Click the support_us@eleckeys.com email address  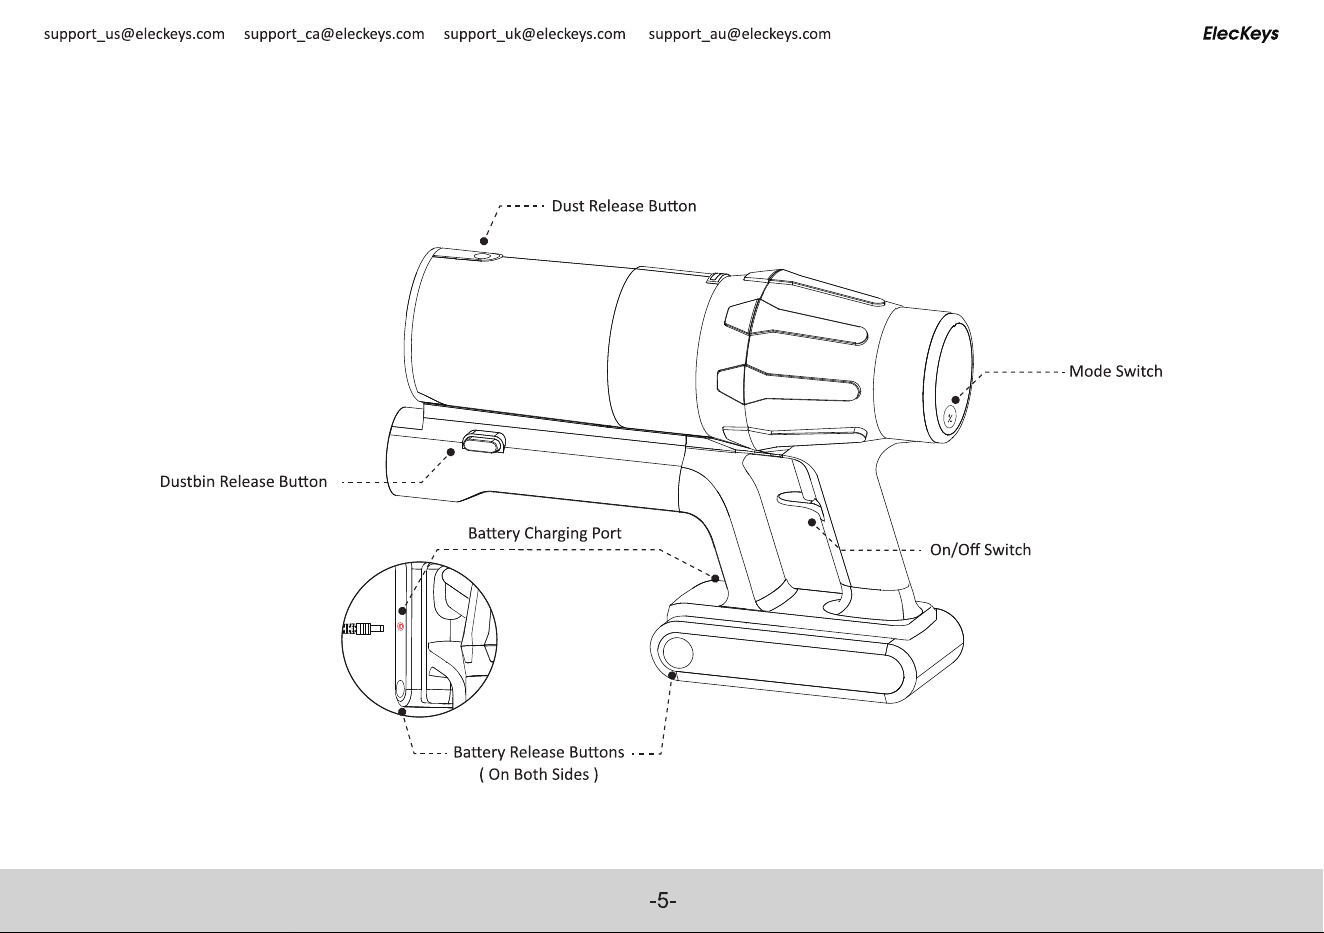pyautogui.click(x=134, y=34)
